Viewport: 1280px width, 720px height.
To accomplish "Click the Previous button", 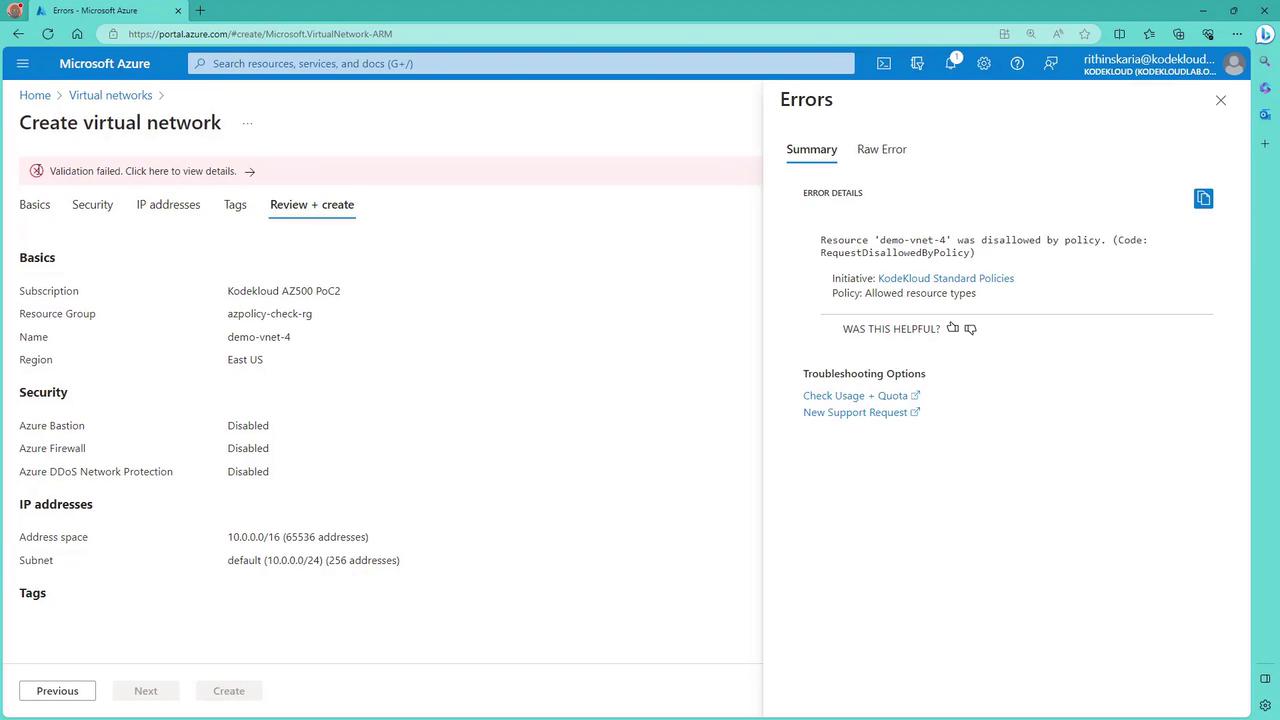I will 57,691.
